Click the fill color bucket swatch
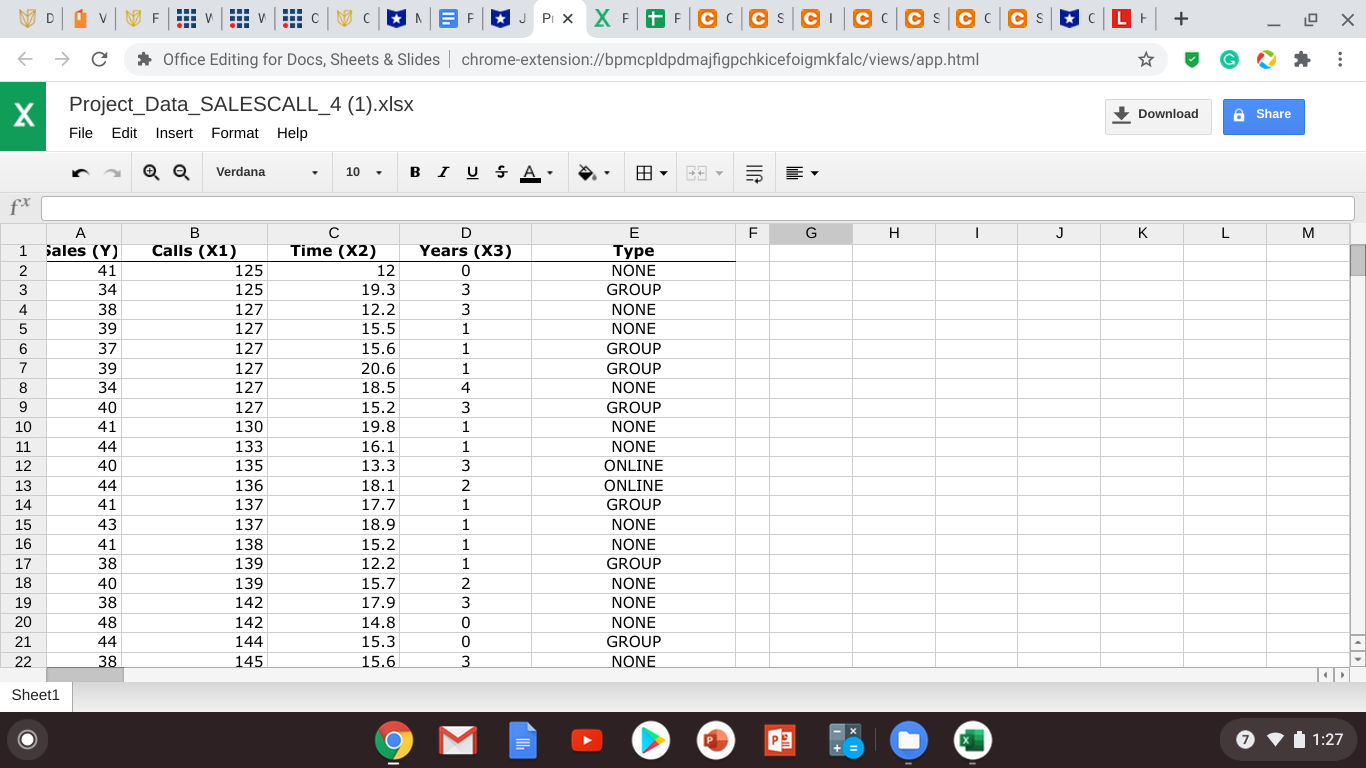This screenshot has height=768, width=1366. pyautogui.click(x=587, y=173)
